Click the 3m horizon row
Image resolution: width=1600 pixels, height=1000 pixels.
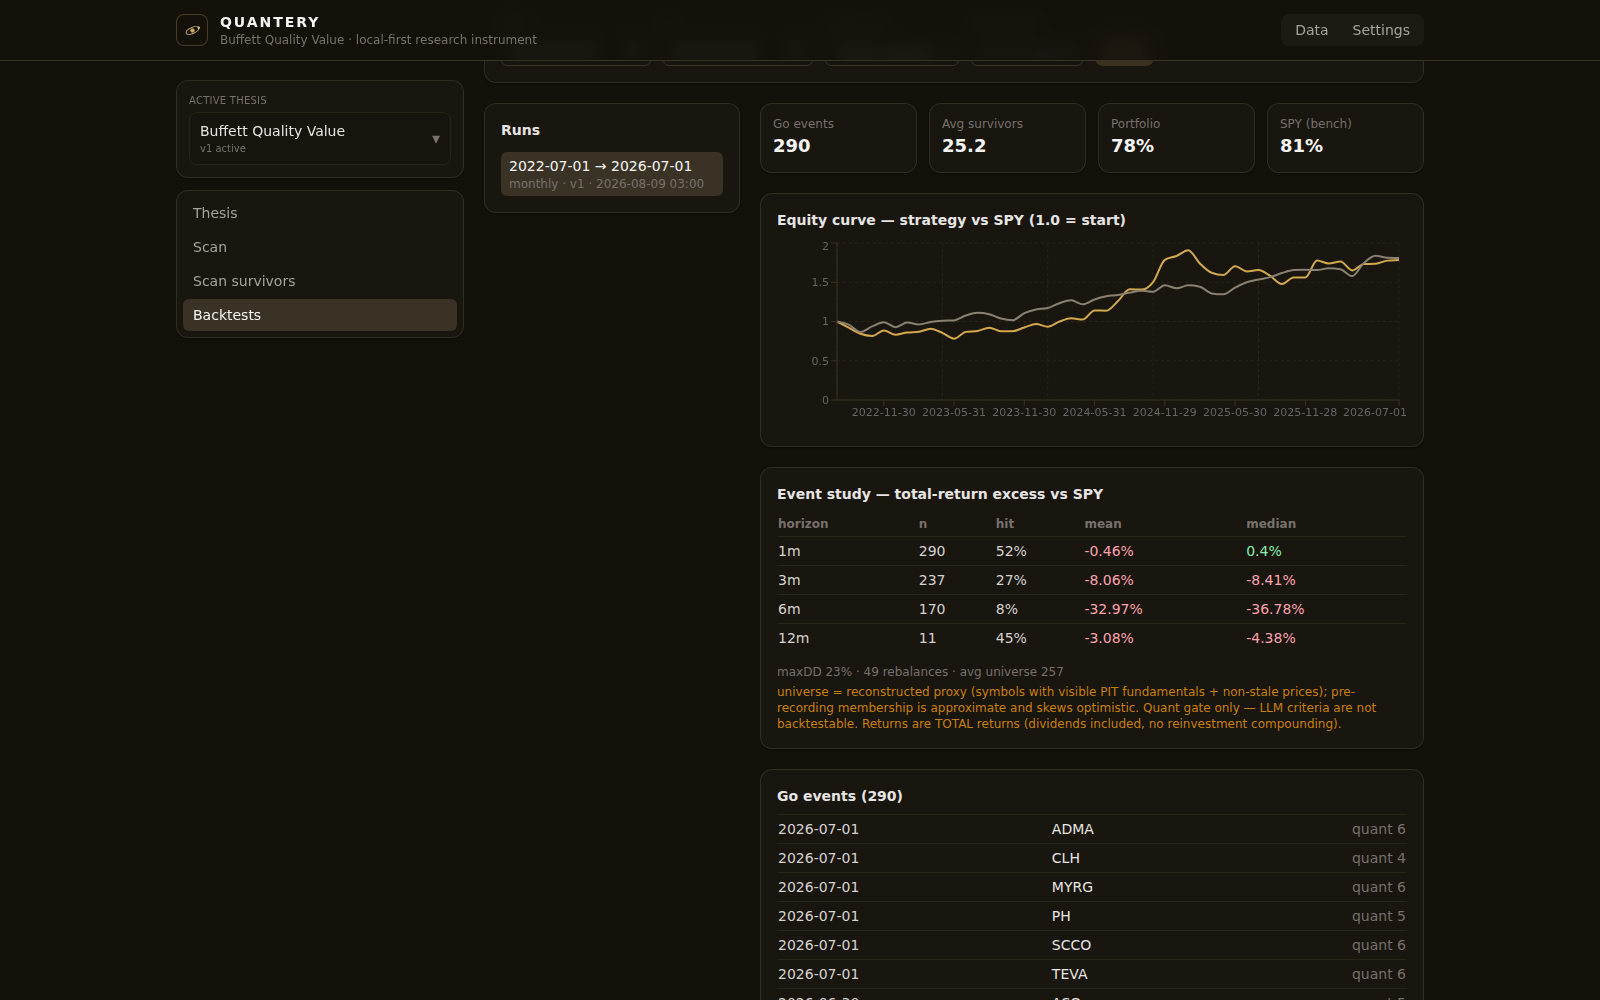pyautogui.click(x=1092, y=580)
